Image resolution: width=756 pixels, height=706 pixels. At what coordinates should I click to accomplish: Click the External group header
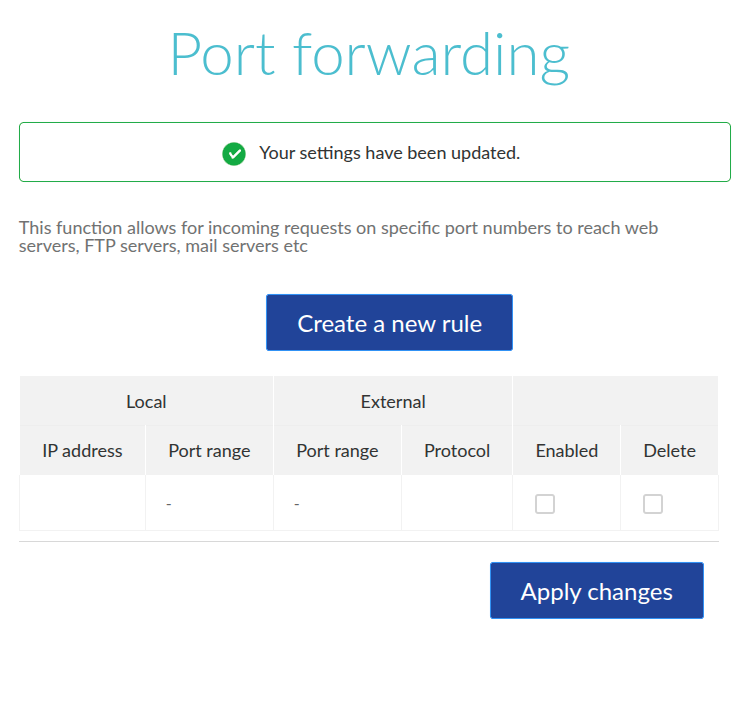393,402
